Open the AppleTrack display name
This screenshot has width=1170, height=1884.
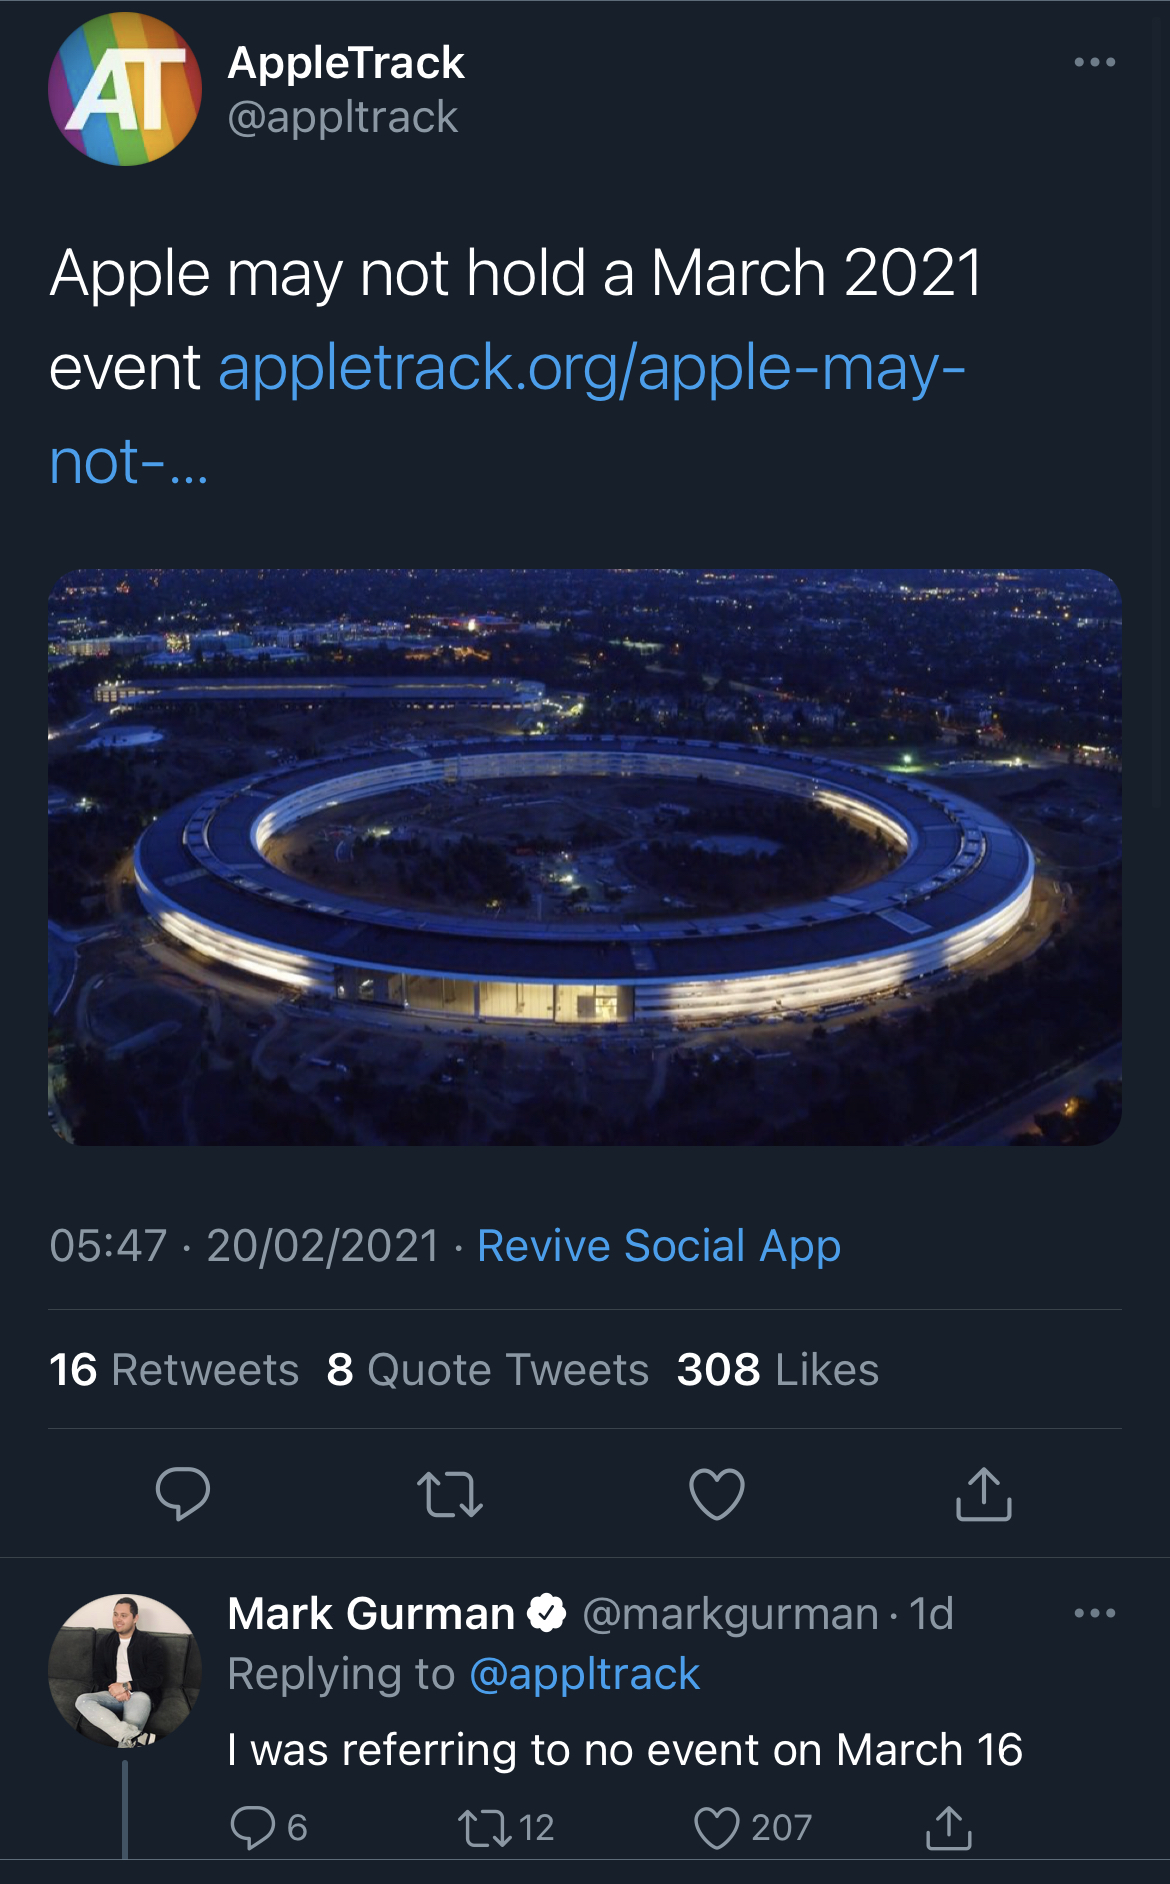[x=346, y=63]
